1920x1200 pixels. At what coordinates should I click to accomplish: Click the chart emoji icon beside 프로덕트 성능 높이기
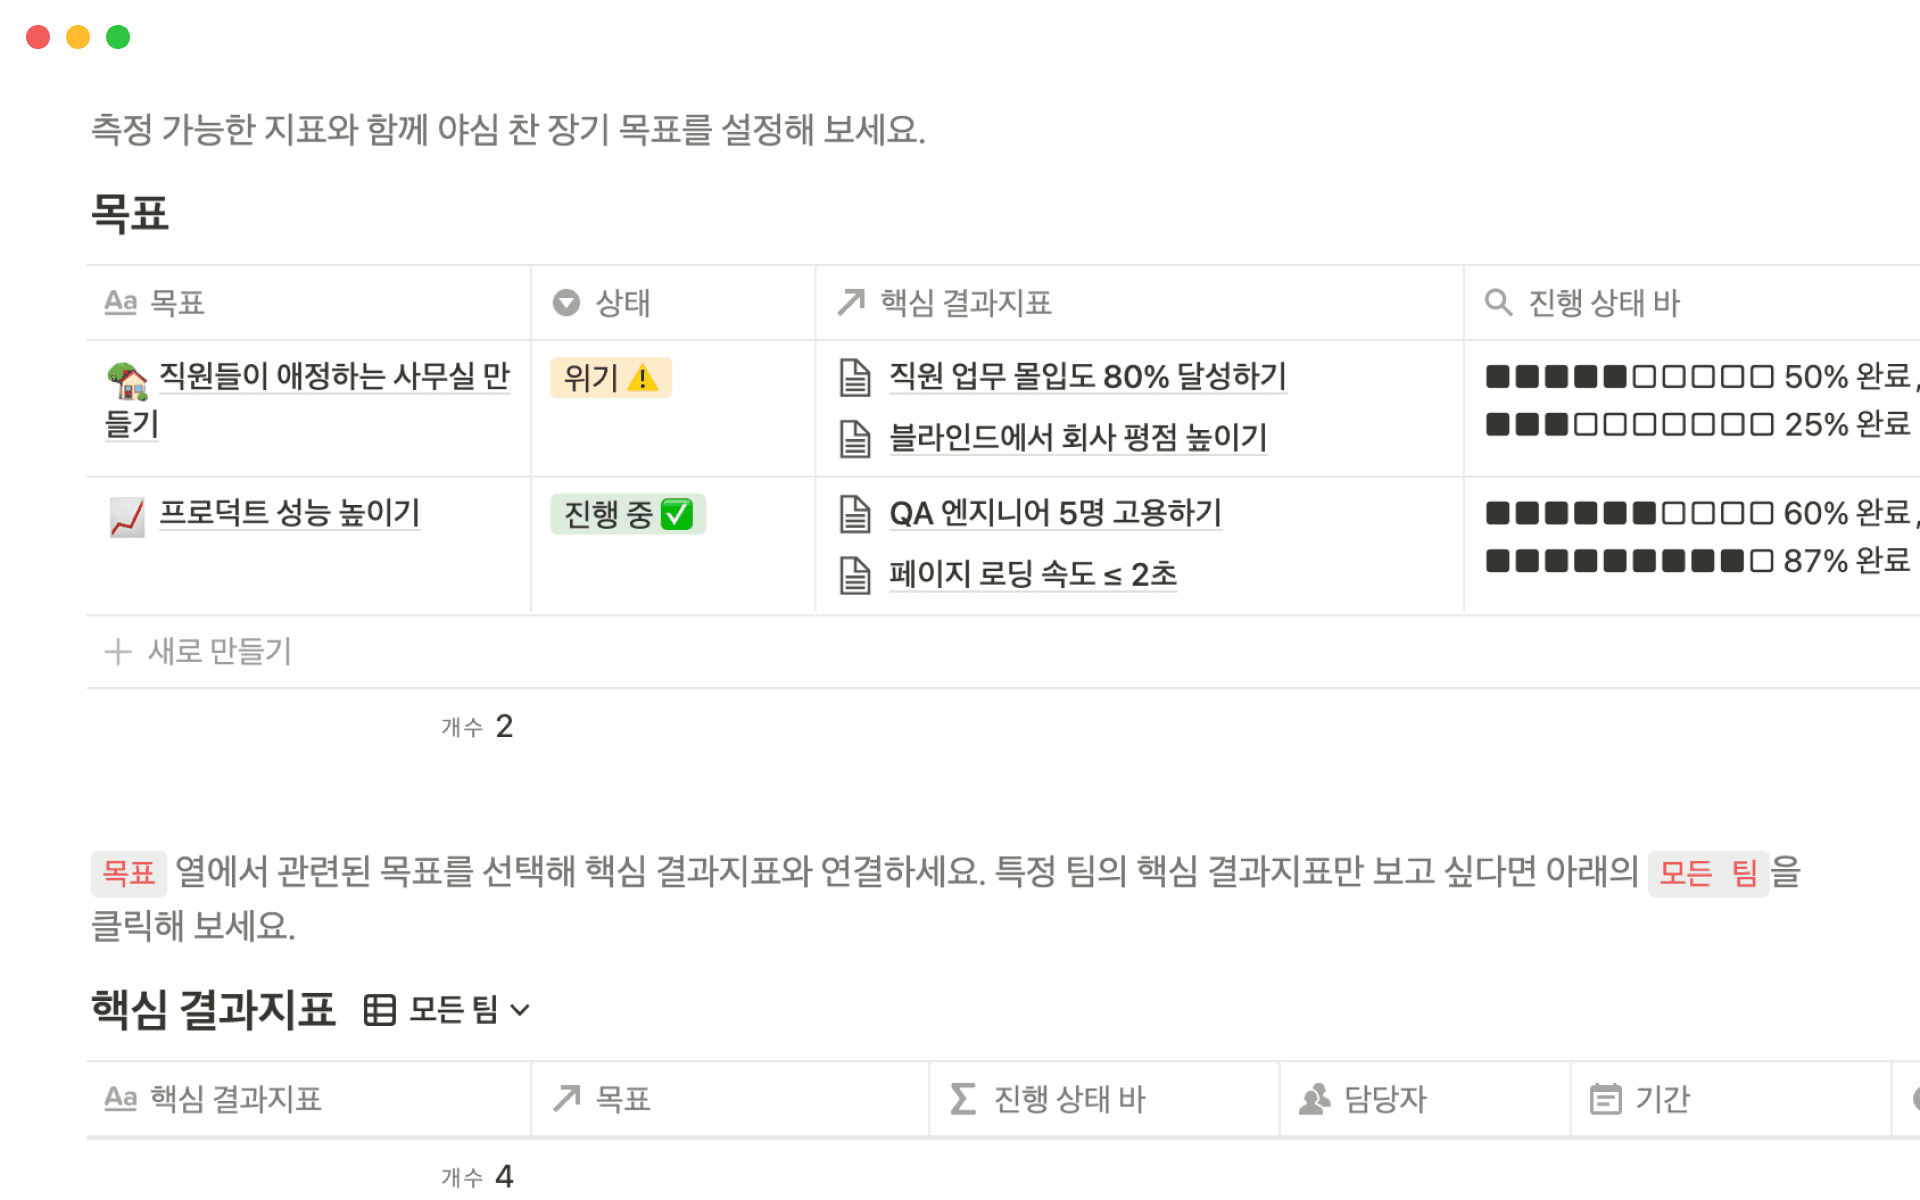pos(127,517)
